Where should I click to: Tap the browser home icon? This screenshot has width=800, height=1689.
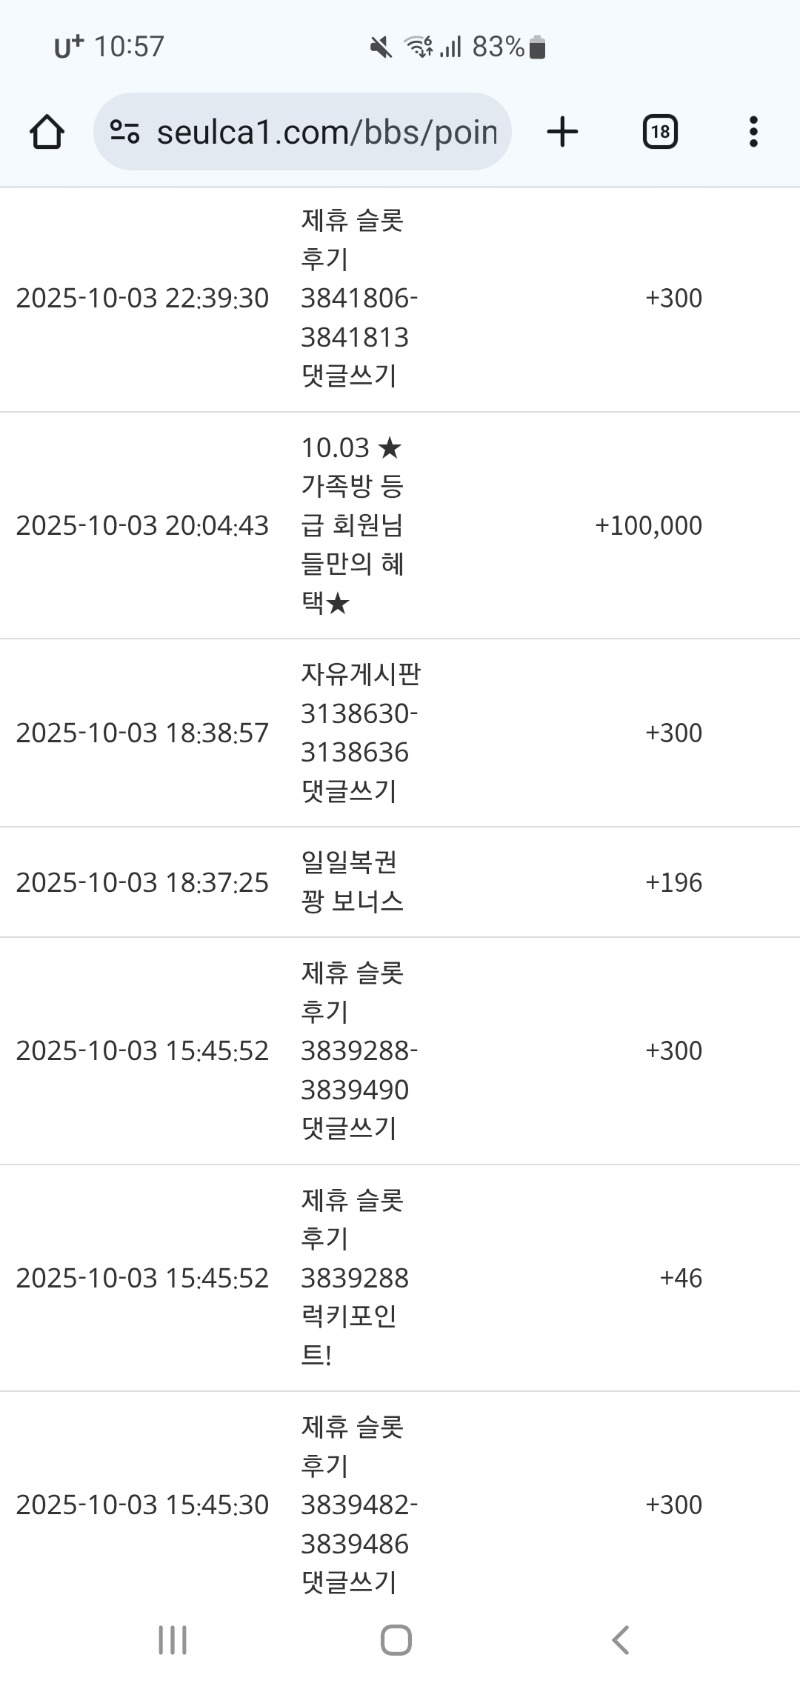(47, 132)
